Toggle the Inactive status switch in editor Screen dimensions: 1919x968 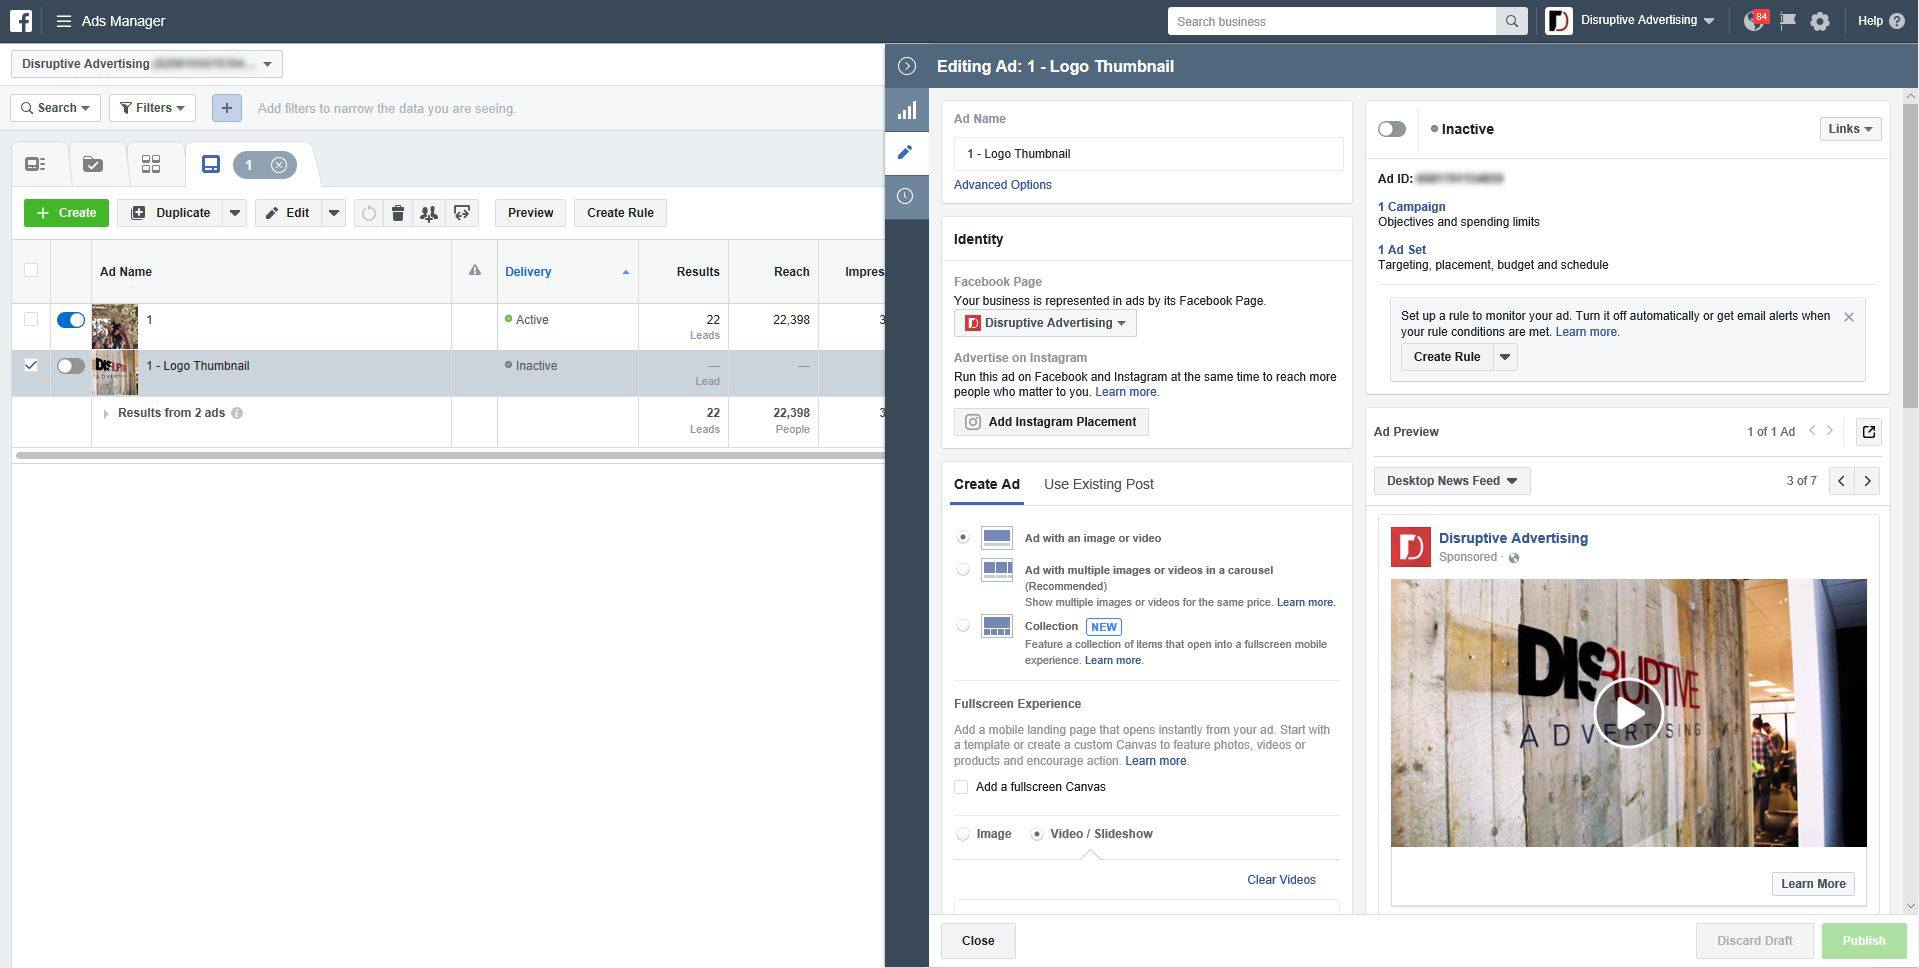pos(1392,129)
